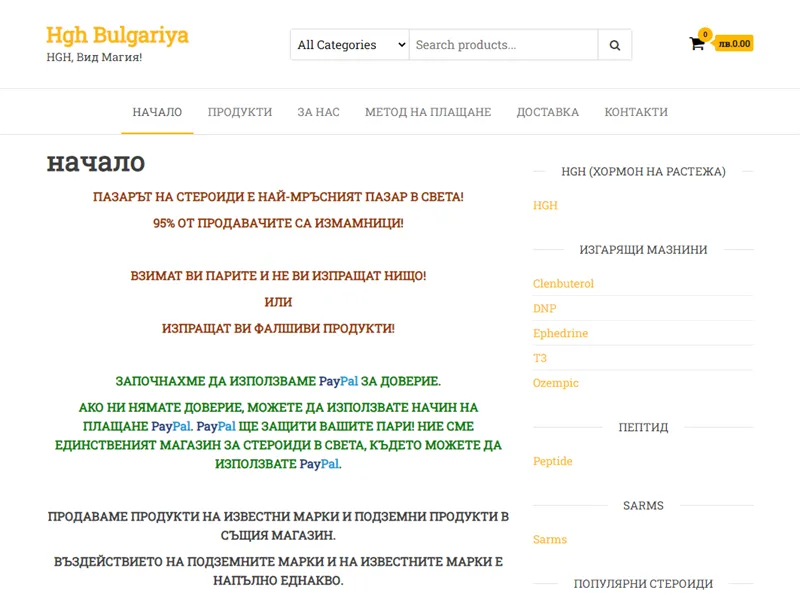
Task: Click the search magnifier icon
Action: pos(614,45)
